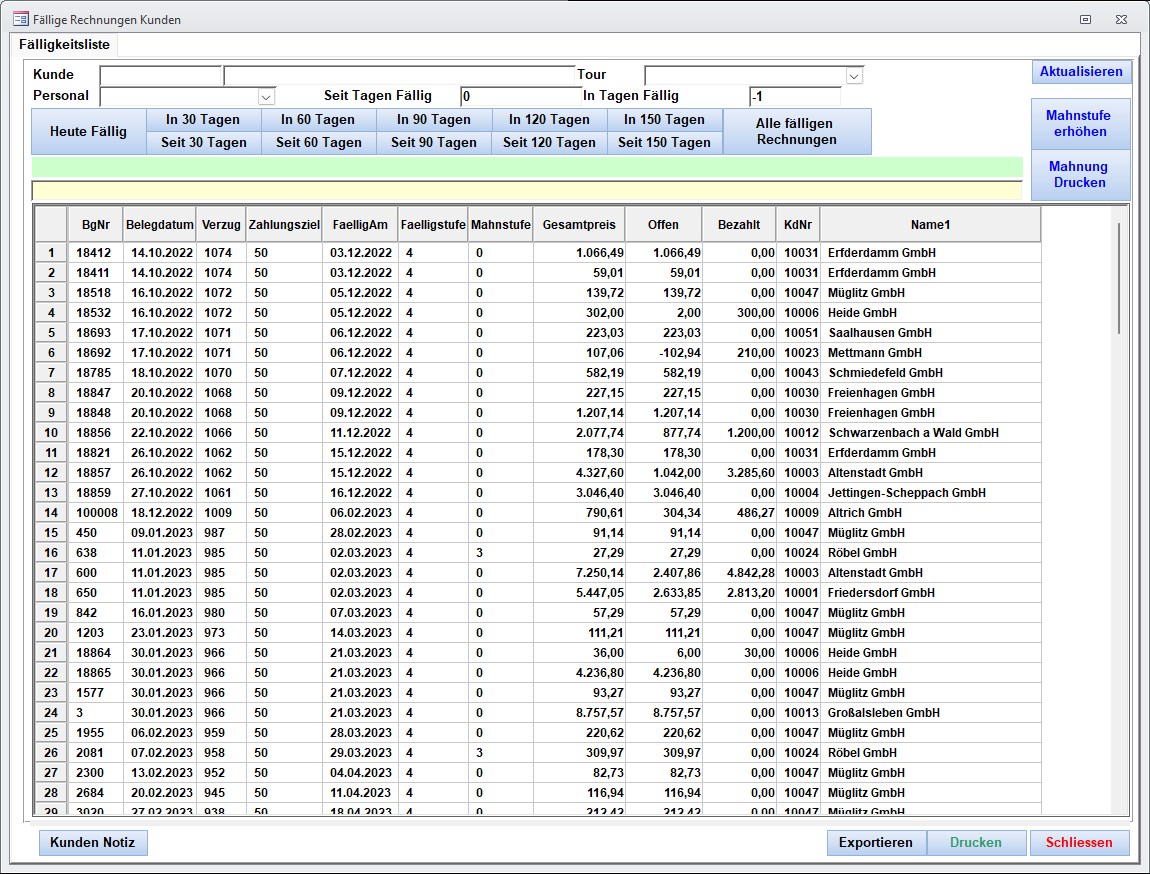The height and width of the screenshot is (874, 1150).
Task: Sort by the Belegdatum column header
Action: (x=160, y=225)
